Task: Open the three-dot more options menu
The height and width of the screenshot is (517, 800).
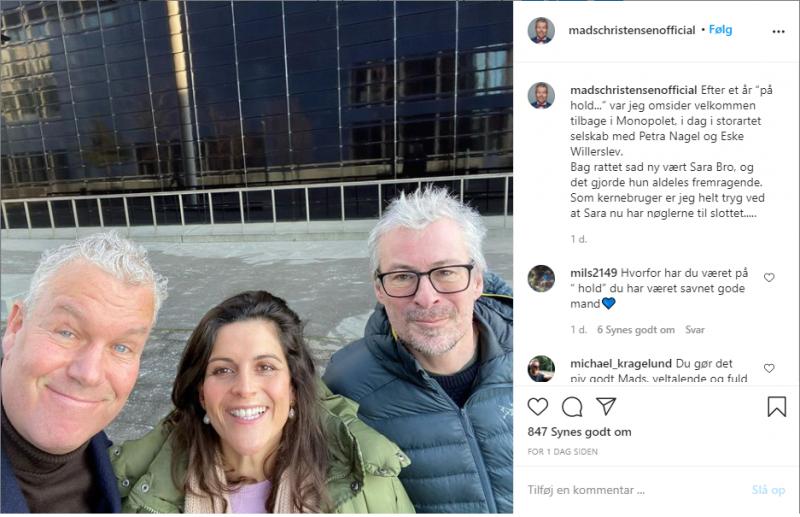Action: pos(779,32)
